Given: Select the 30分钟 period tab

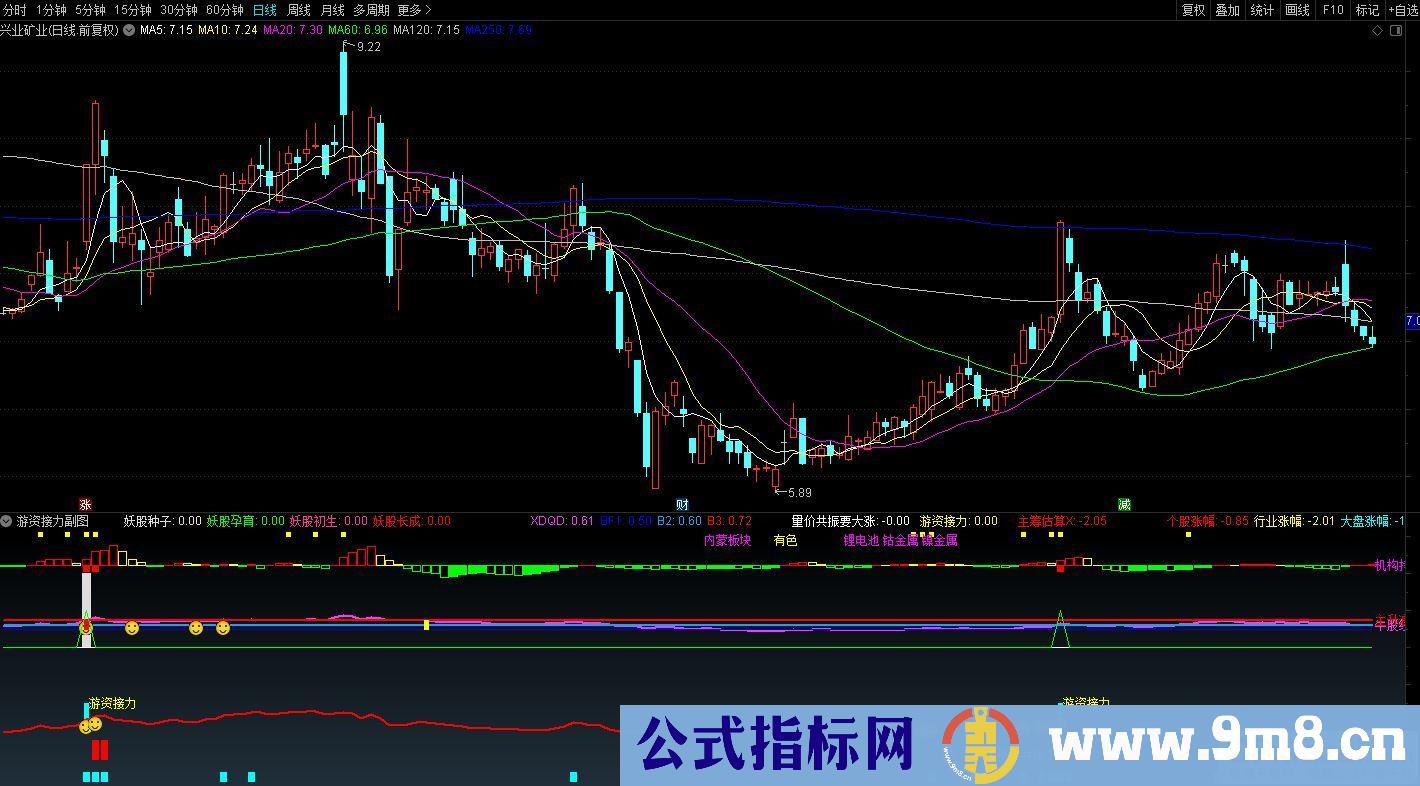Looking at the screenshot, I should (179, 10).
